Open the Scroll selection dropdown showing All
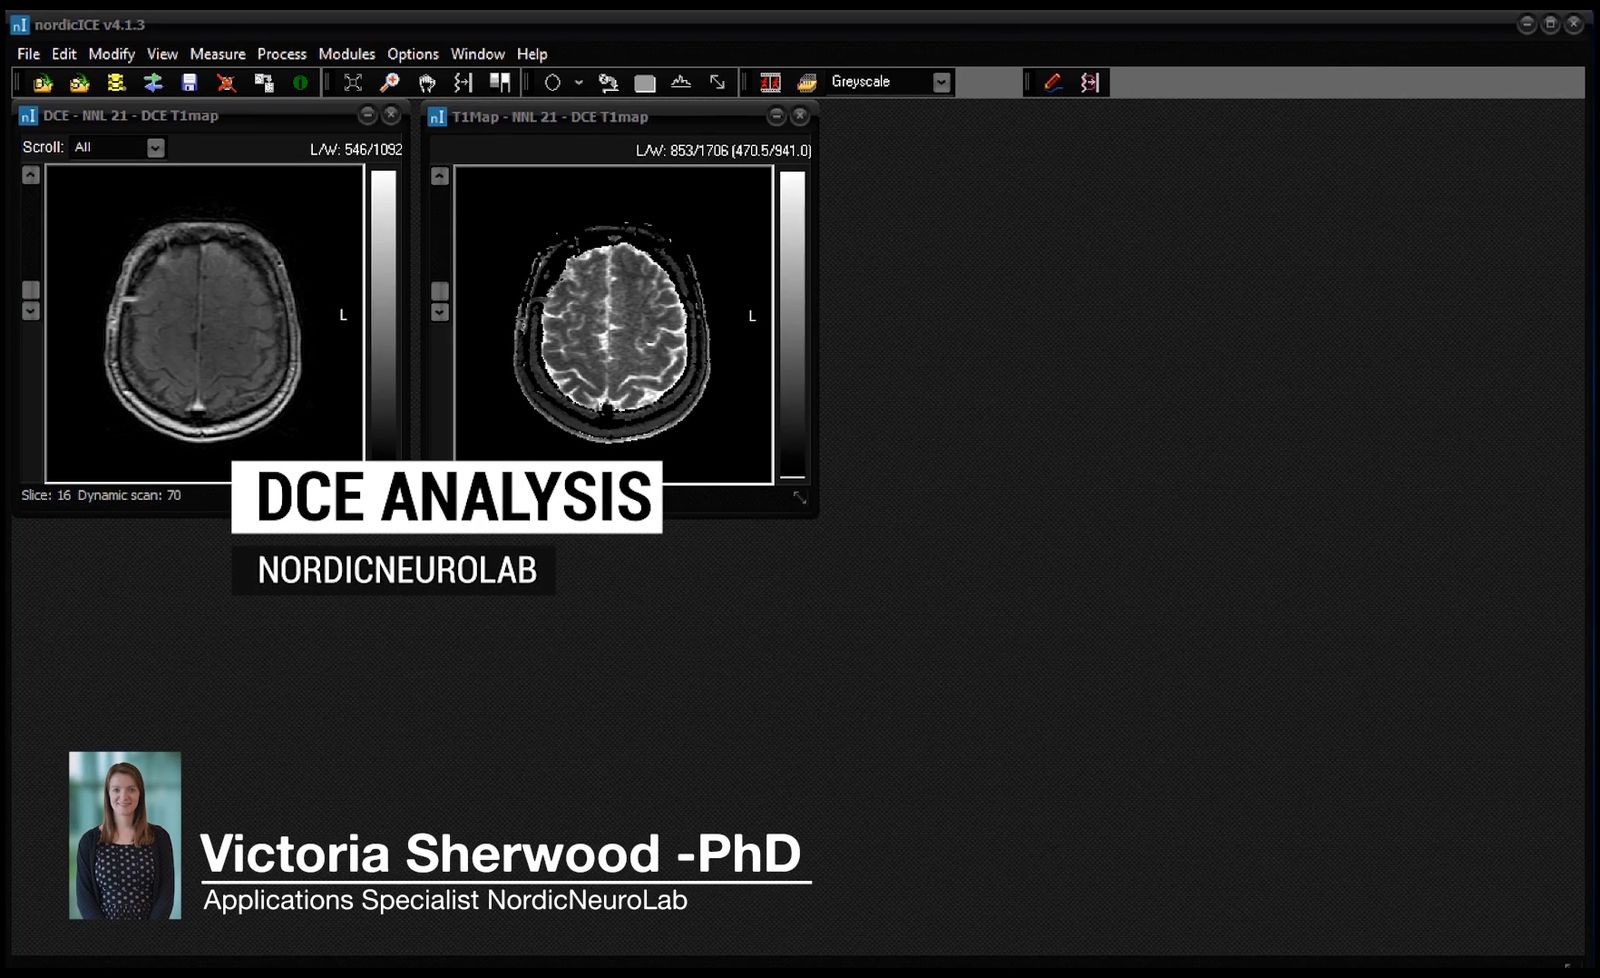Screen dimensions: 1600x978 pos(154,147)
